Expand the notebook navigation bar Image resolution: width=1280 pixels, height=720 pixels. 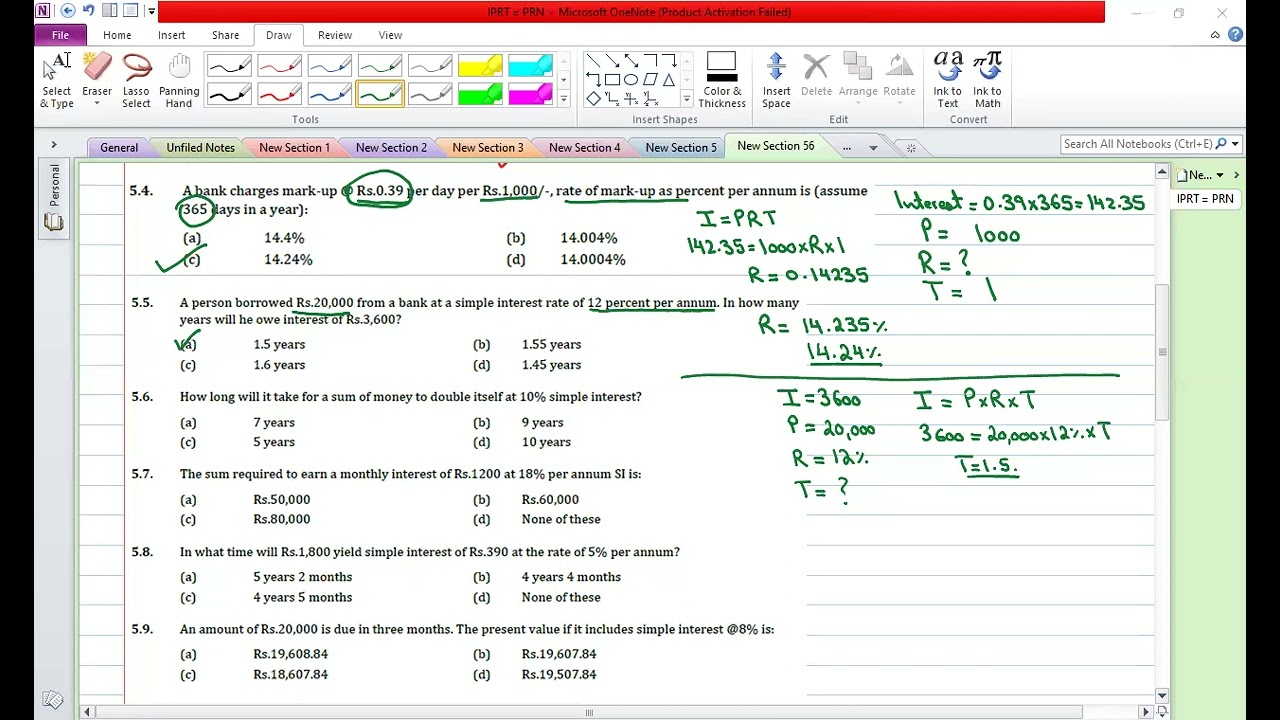pyautogui.click(x=54, y=145)
